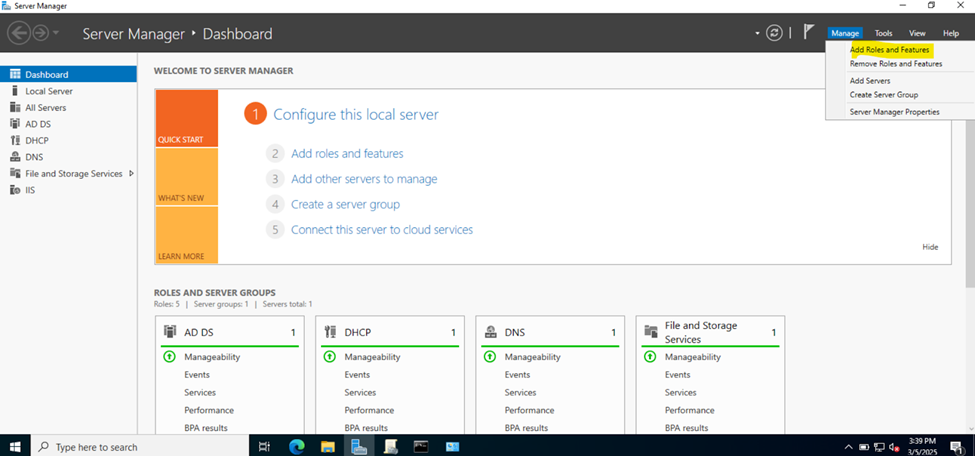Open File and Storage Services tile header
Viewport: 975px width, 456px height.
coord(710,333)
